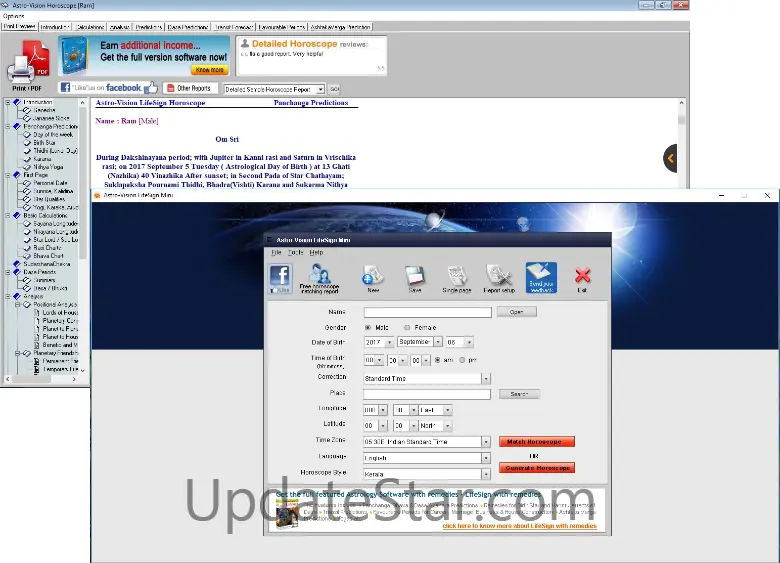Switch to the Analysis tab
The height and width of the screenshot is (563, 780).
(x=119, y=27)
